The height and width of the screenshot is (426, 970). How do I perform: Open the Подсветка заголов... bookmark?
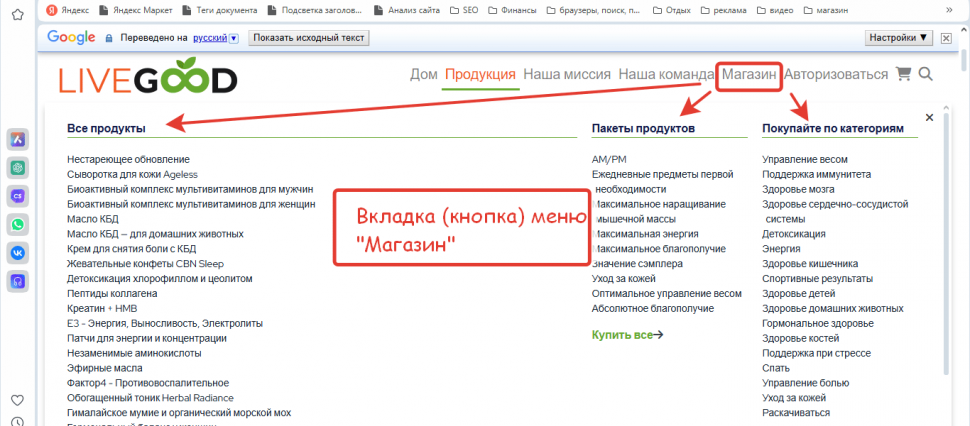(x=314, y=10)
